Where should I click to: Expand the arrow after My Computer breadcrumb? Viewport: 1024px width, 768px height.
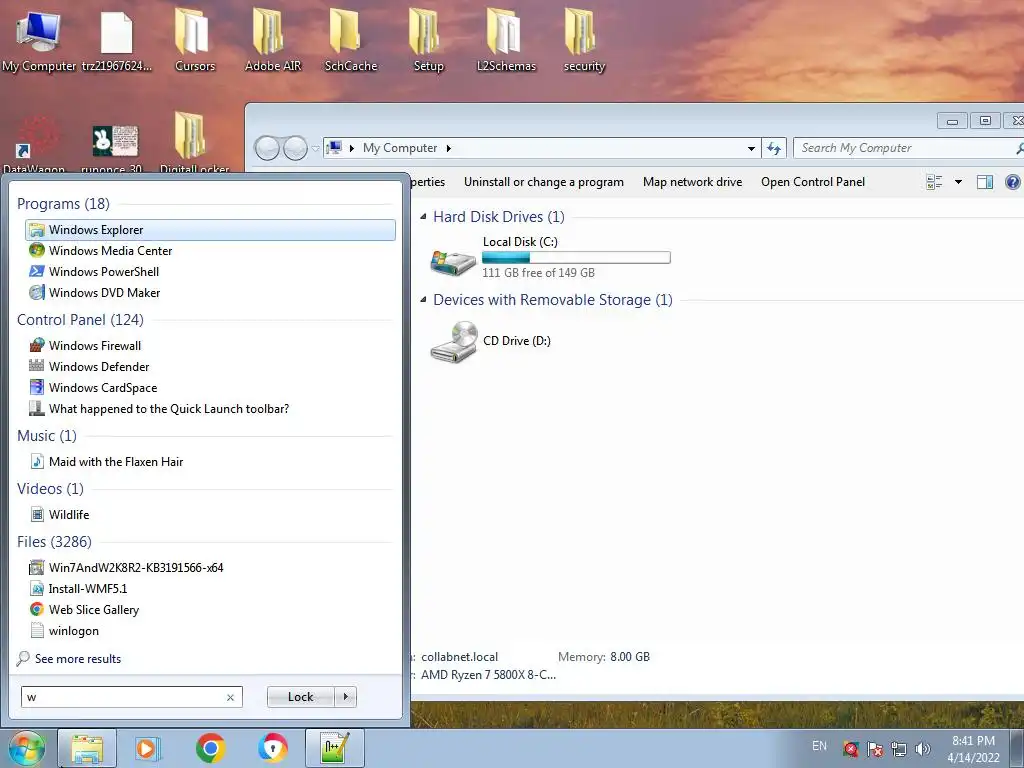tap(449, 148)
